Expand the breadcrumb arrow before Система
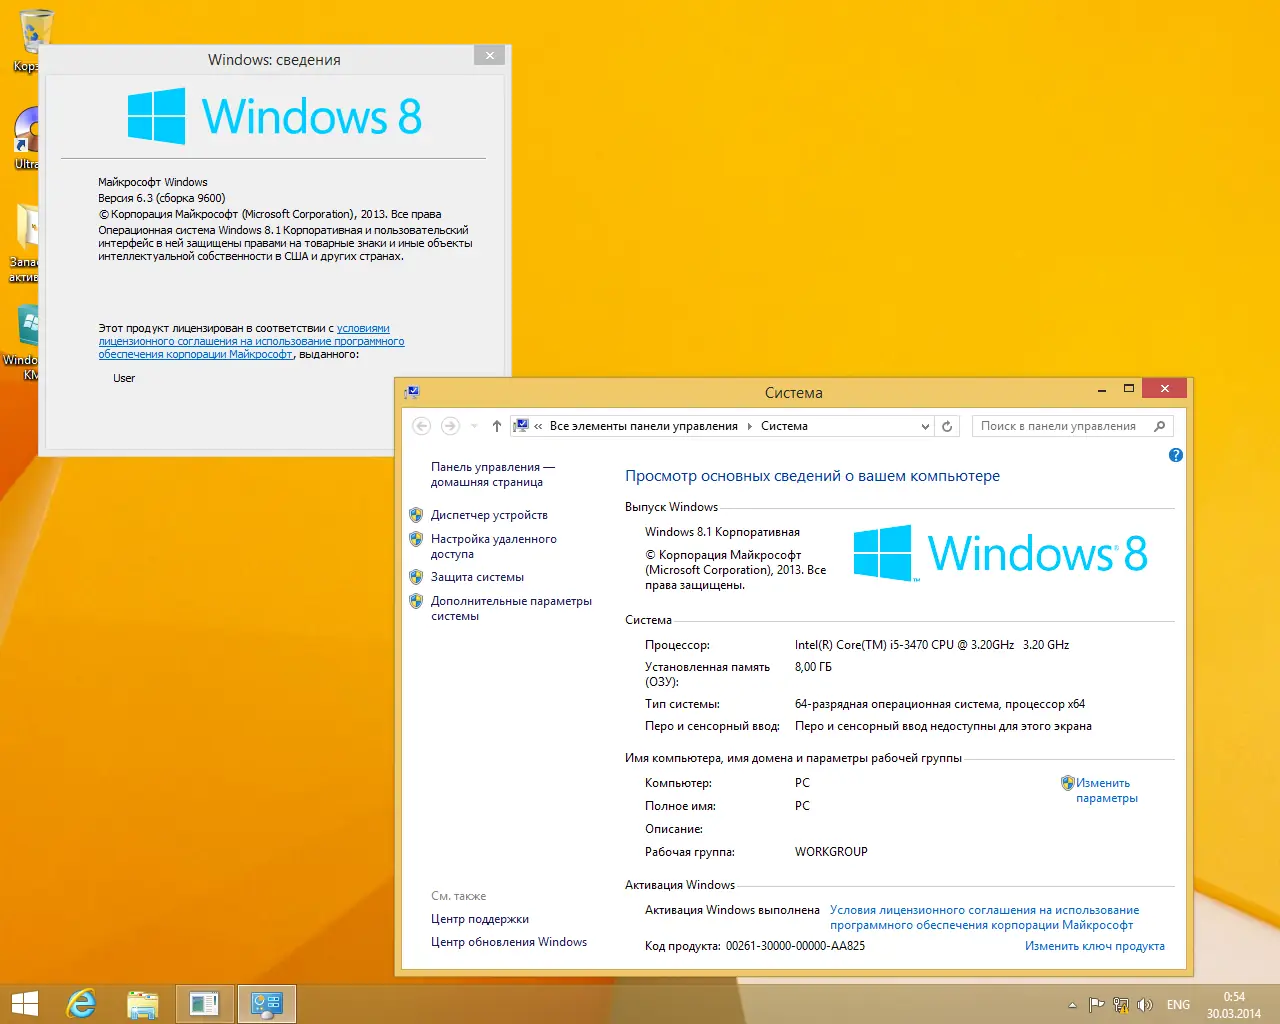Image resolution: width=1280 pixels, height=1024 pixels. click(750, 426)
